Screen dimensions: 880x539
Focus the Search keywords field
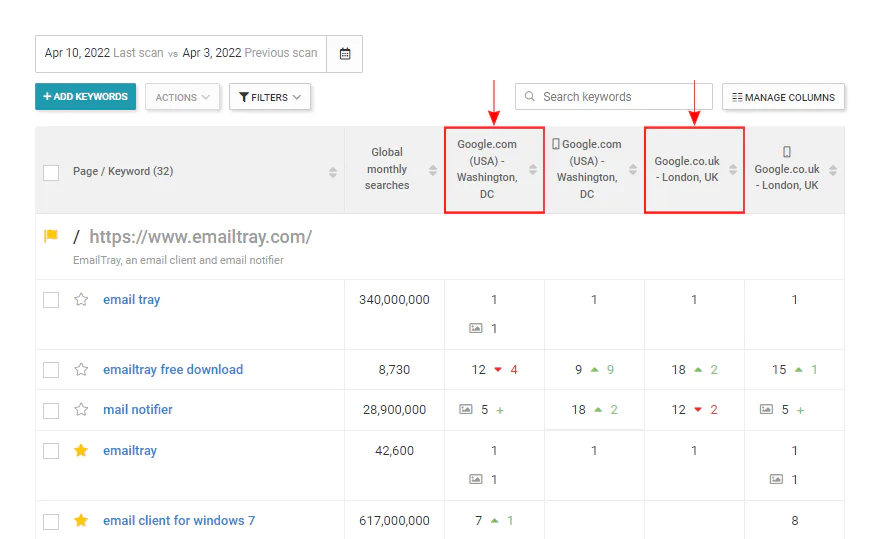(614, 97)
